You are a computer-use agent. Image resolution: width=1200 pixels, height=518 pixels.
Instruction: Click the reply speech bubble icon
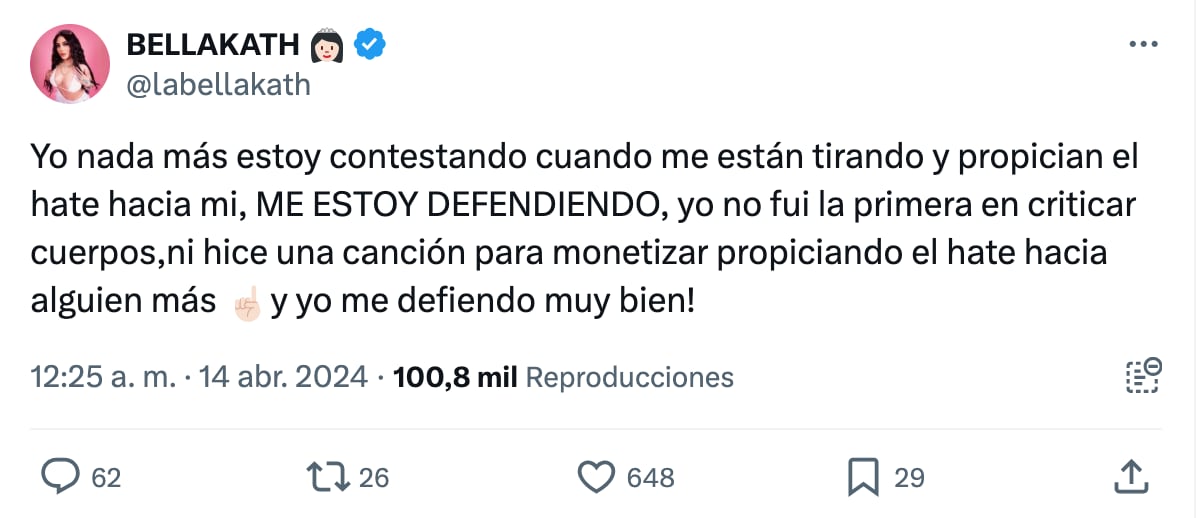pyautogui.click(x=61, y=477)
